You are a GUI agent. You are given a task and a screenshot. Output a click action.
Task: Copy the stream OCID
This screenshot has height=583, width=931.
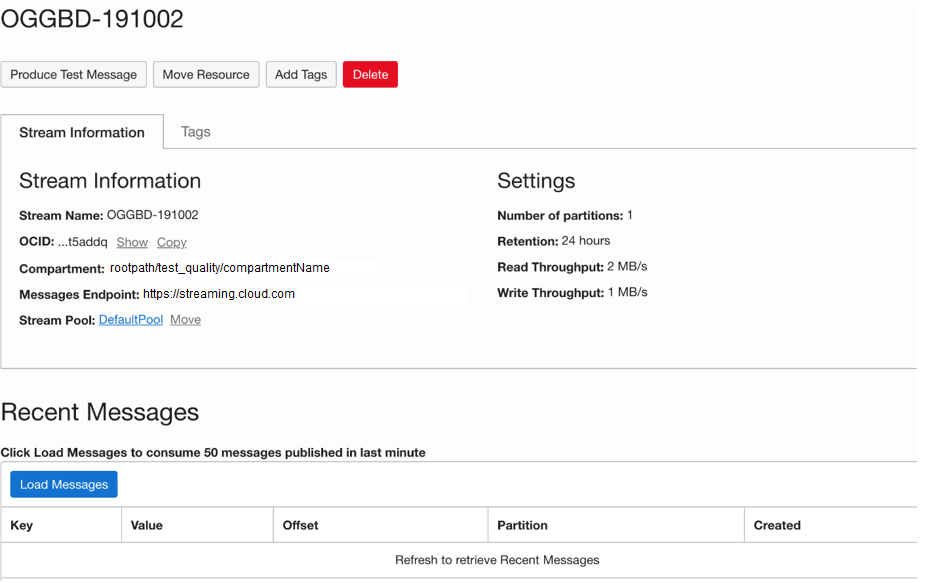click(172, 243)
